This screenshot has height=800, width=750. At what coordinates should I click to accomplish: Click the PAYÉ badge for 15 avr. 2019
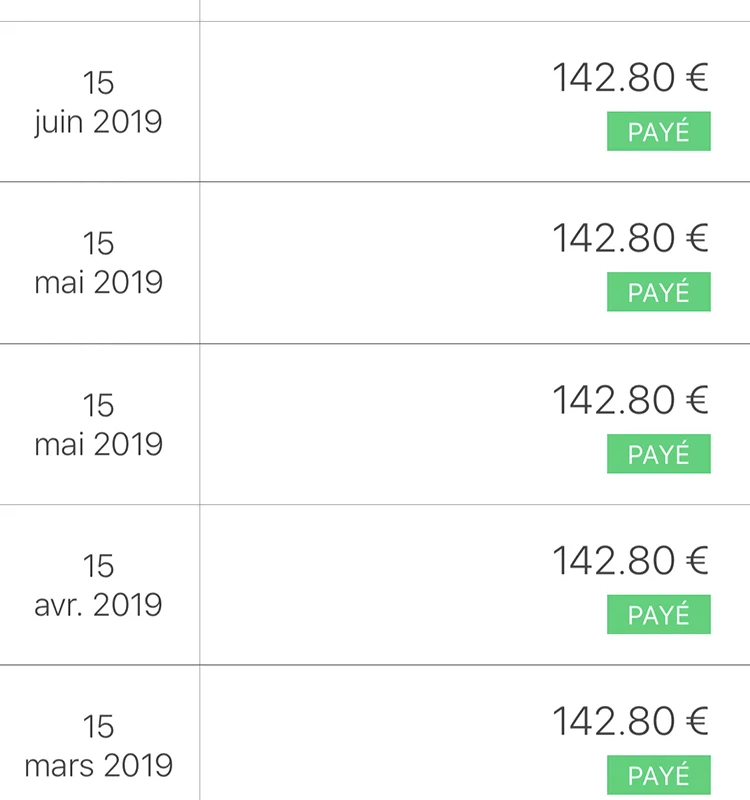coord(659,614)
